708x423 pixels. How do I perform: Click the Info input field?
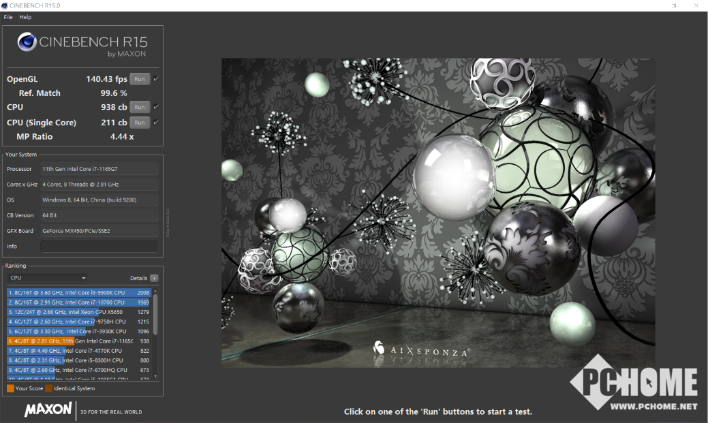99,246
